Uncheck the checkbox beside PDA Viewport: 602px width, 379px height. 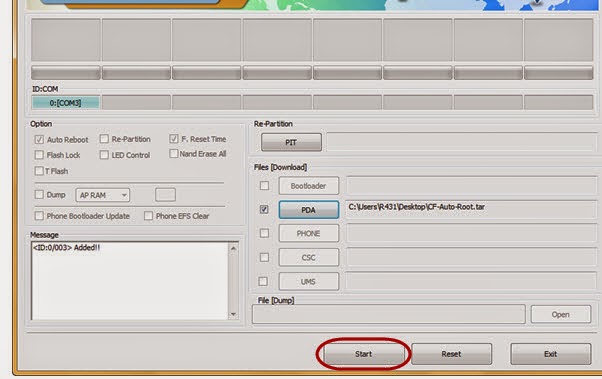coord(264,209)
